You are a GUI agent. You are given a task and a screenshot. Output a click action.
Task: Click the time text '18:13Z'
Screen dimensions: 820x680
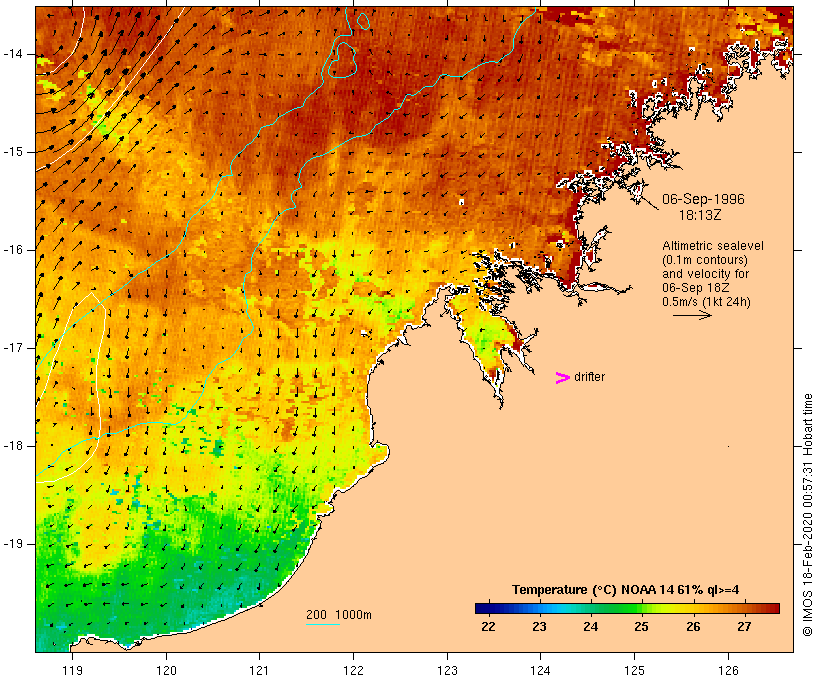coord(700,215)
